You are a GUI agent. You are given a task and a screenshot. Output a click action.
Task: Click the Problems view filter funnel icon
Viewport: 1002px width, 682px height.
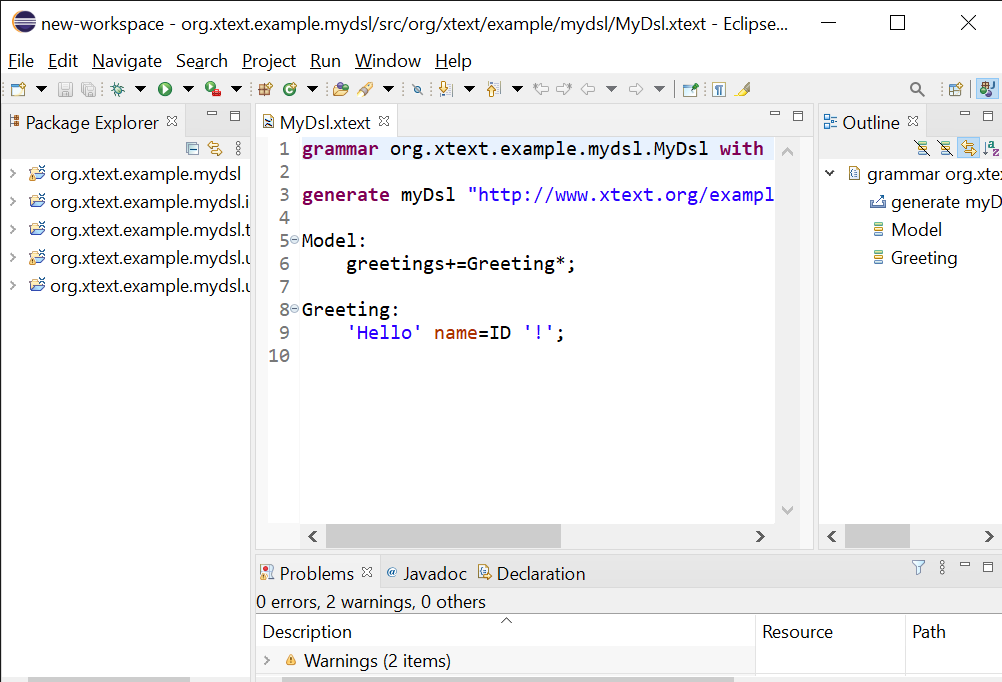[x=918, y=568]
